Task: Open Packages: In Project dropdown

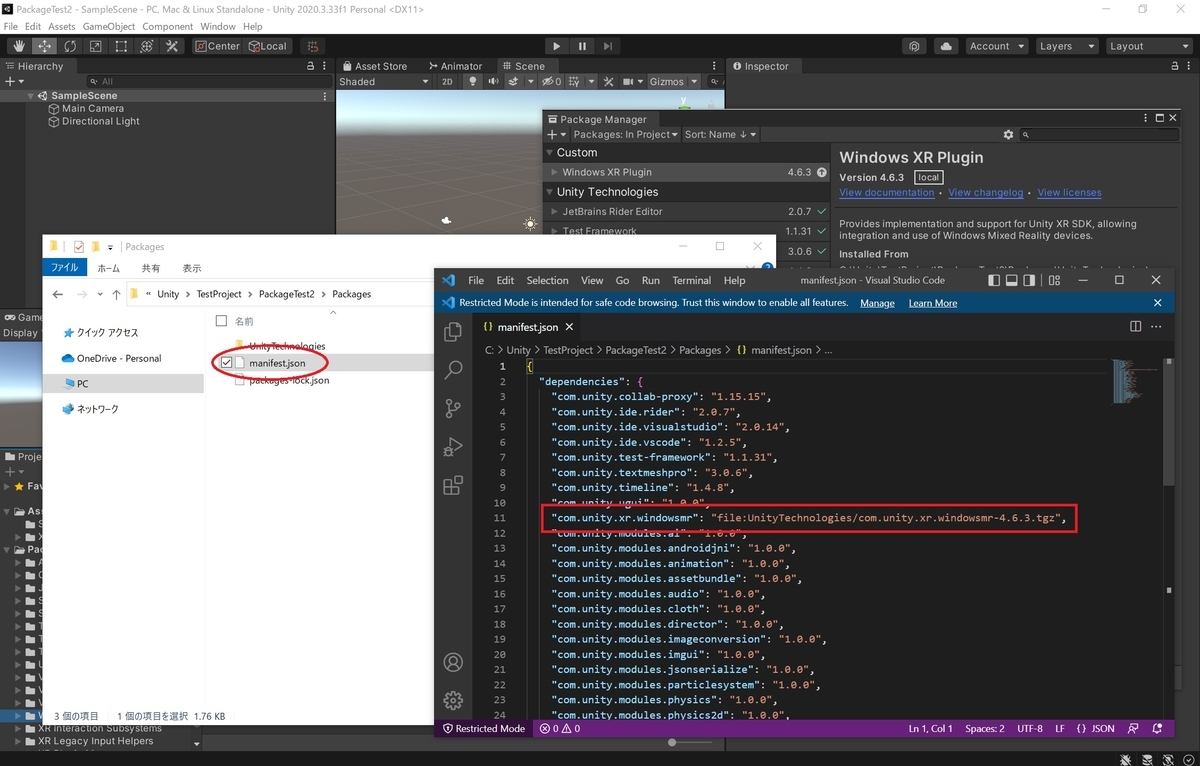Action: click(625, 134)
